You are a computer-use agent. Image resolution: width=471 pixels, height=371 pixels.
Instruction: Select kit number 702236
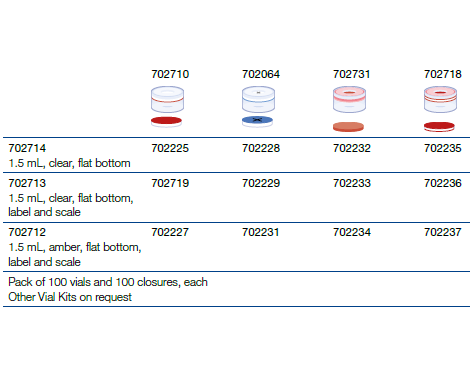(x=443, y=183)
